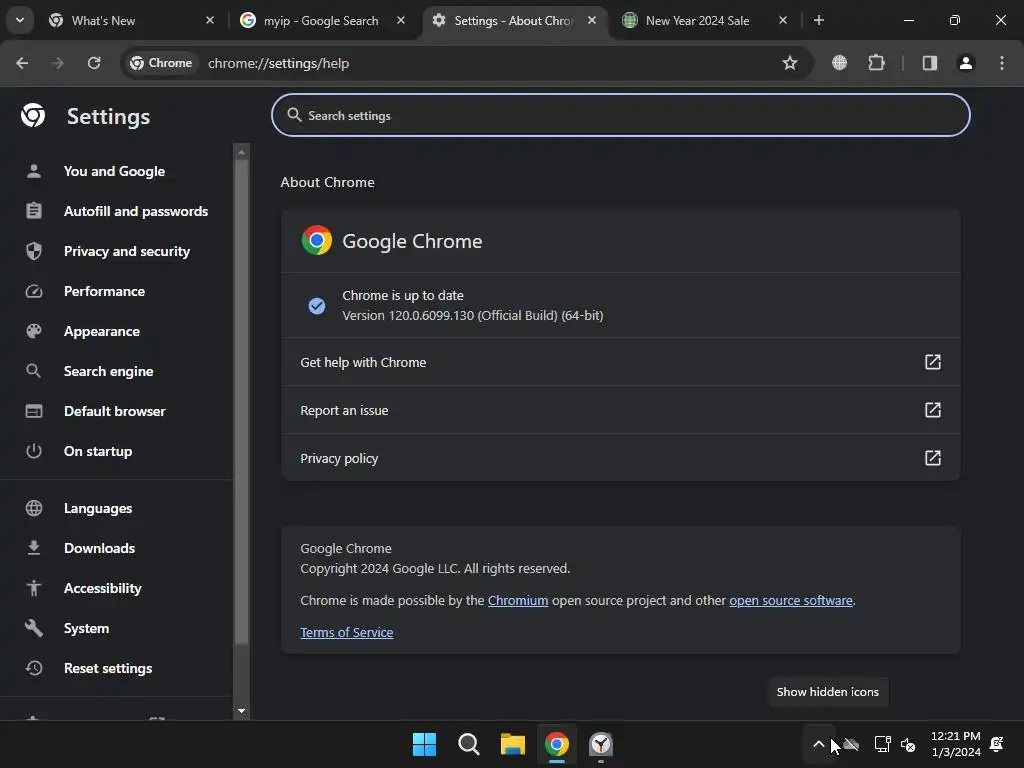Open a new tab with plus button

[818, 20]
